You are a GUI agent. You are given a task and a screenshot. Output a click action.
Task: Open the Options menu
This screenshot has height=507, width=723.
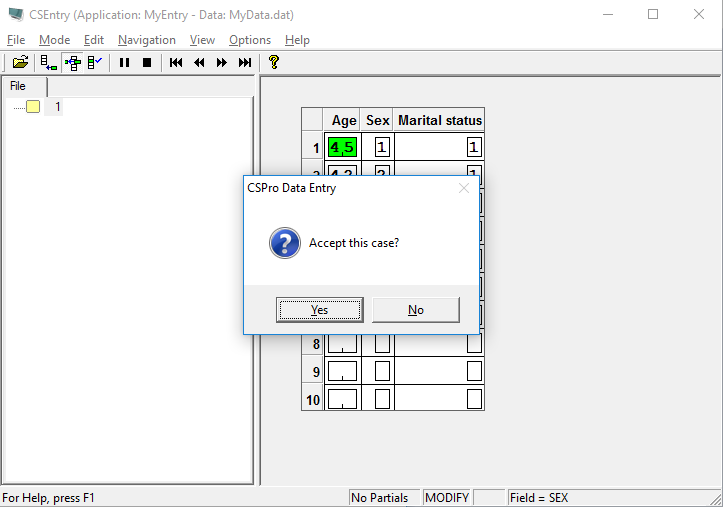249,40
